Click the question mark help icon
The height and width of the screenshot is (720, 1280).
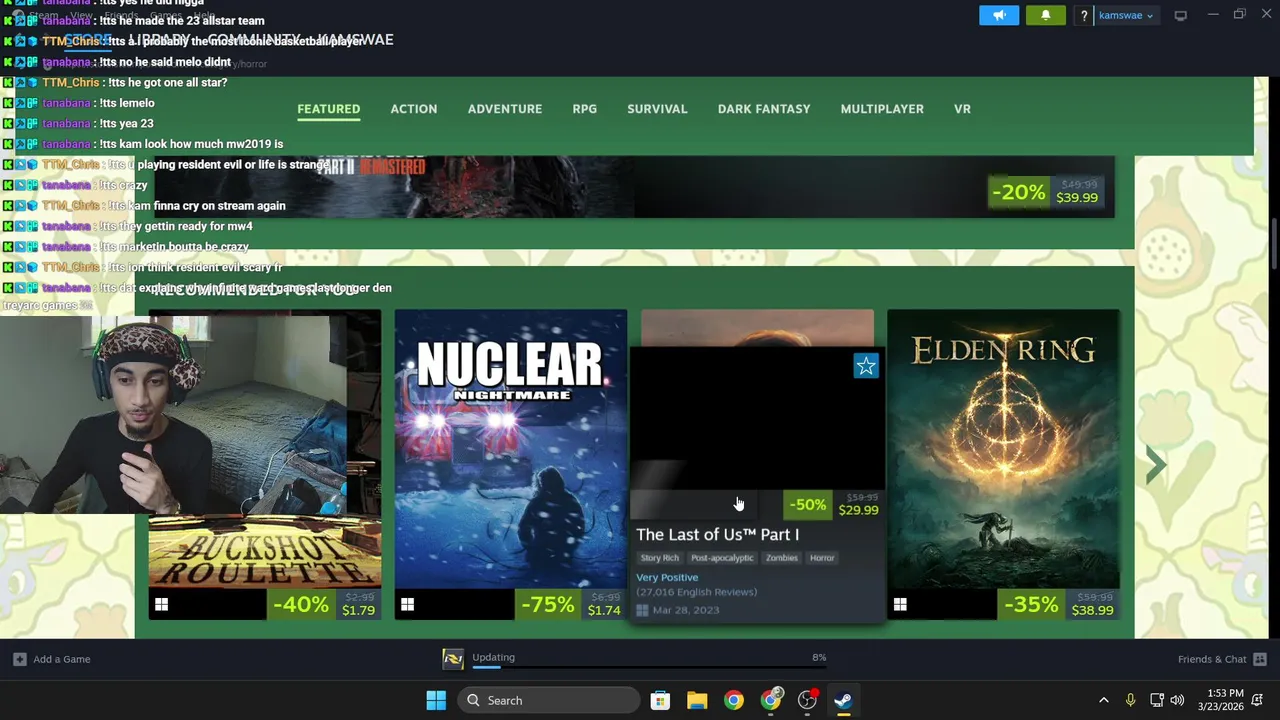point(1083,15)
